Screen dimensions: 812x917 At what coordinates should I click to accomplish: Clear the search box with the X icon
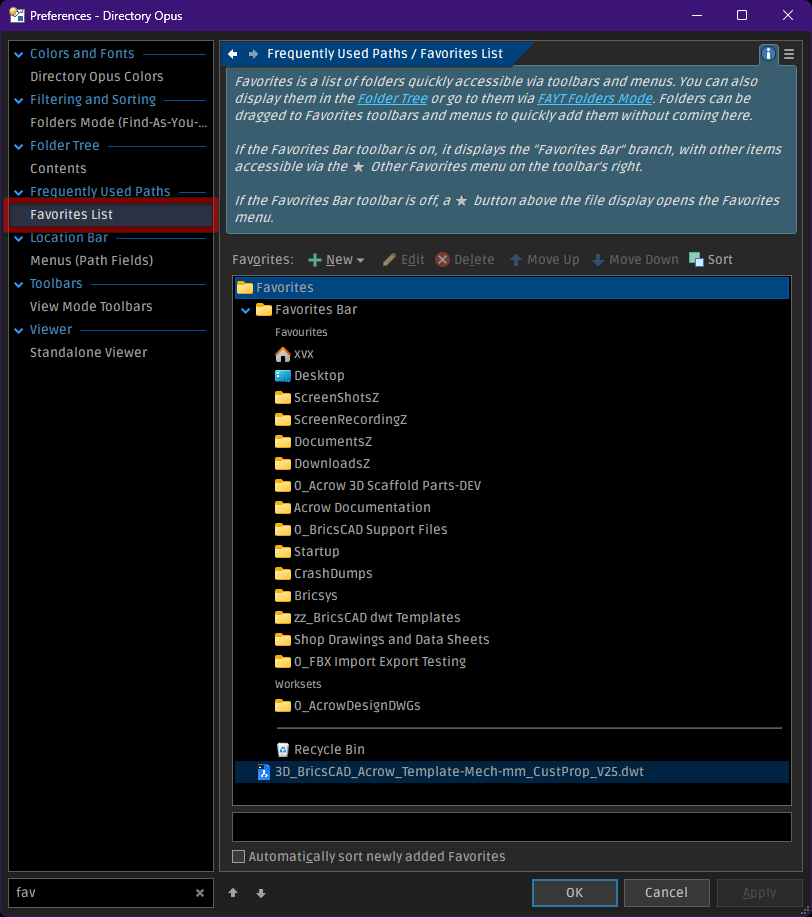pos(200,893)
